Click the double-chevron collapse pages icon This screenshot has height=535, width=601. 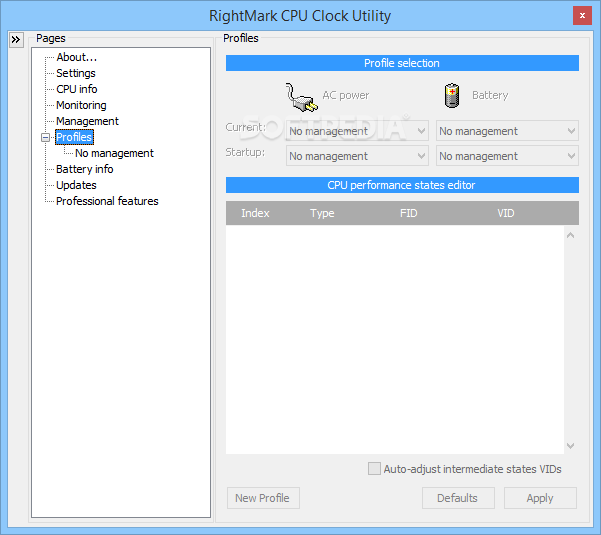(16, 39)
